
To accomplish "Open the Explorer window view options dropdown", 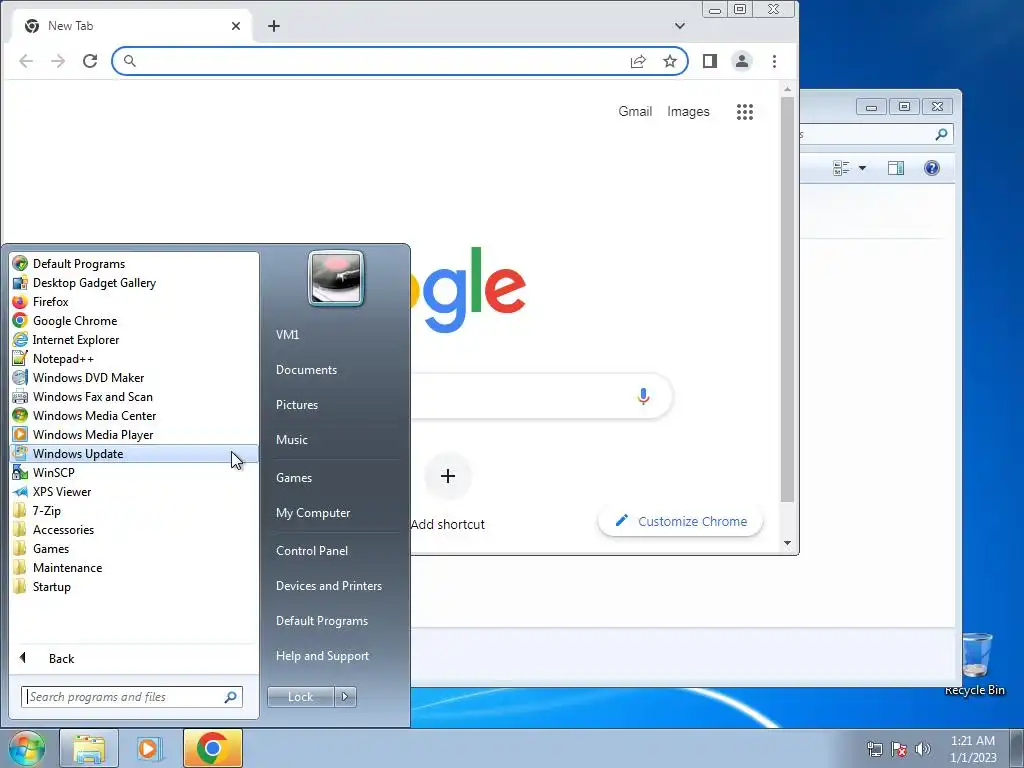I will coord(863,168).
